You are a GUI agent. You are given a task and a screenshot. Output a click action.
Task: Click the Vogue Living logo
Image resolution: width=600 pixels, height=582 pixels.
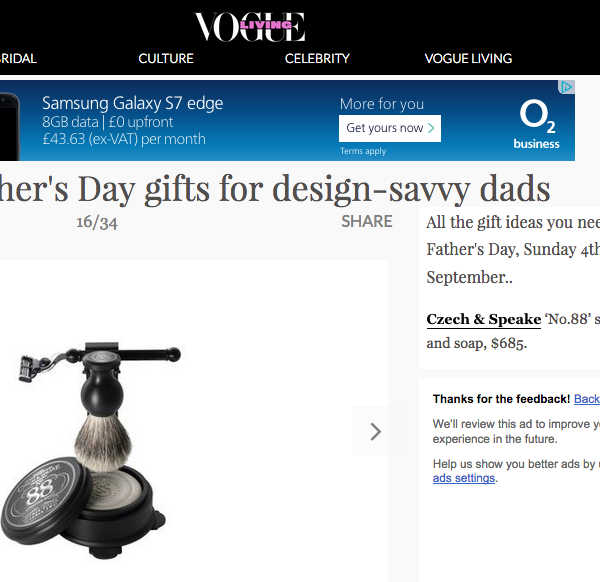[x=249, y=26]
